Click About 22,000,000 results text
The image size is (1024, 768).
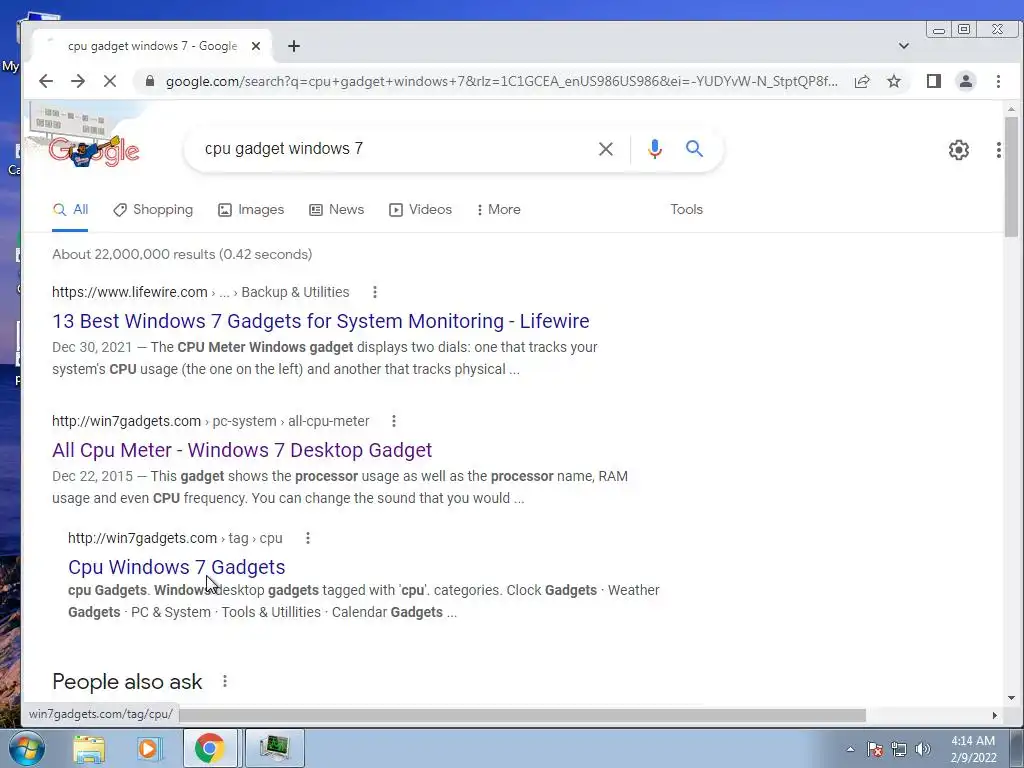tap(182, 254)
